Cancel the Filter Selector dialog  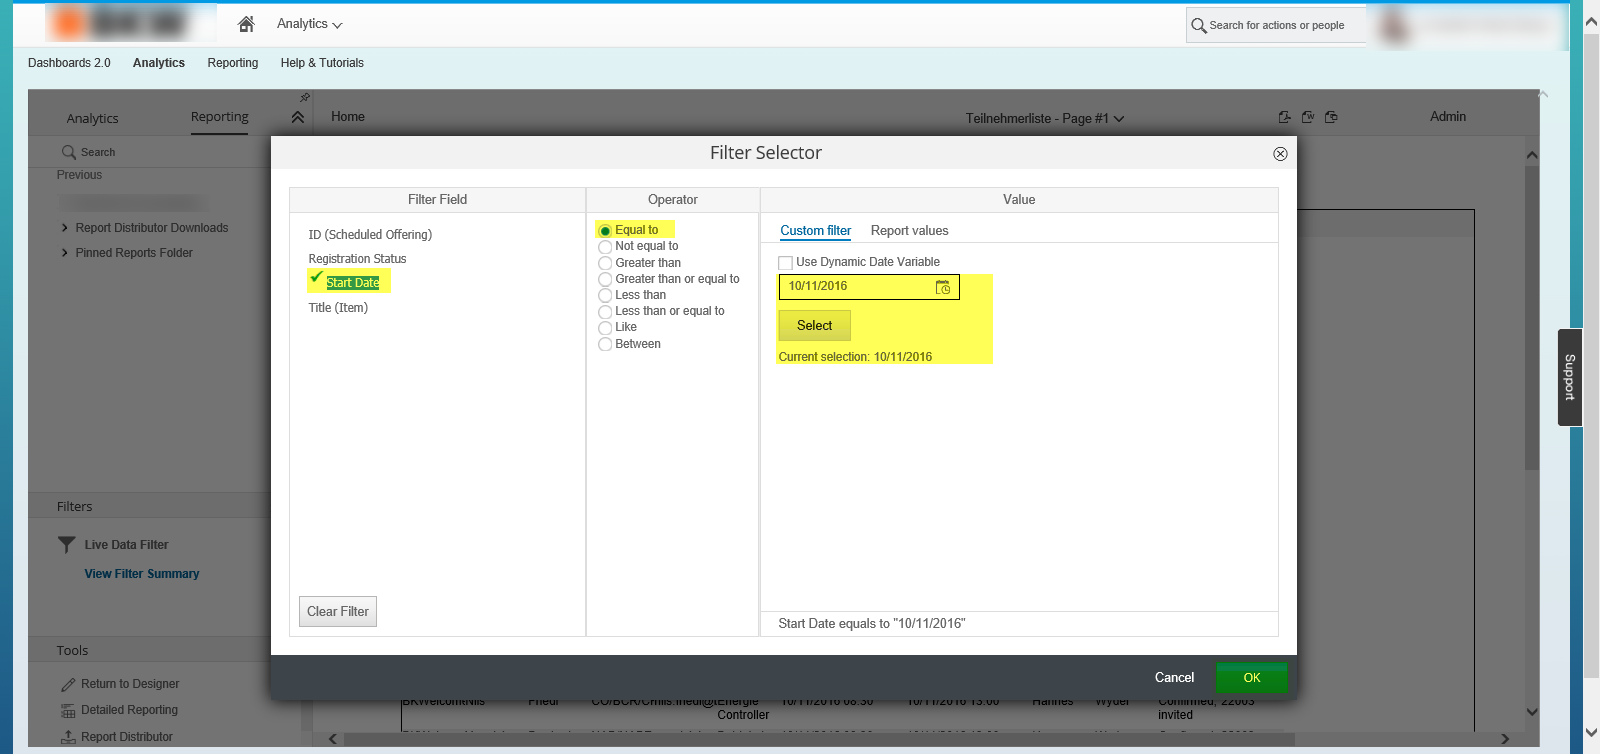click(1175, 678)
